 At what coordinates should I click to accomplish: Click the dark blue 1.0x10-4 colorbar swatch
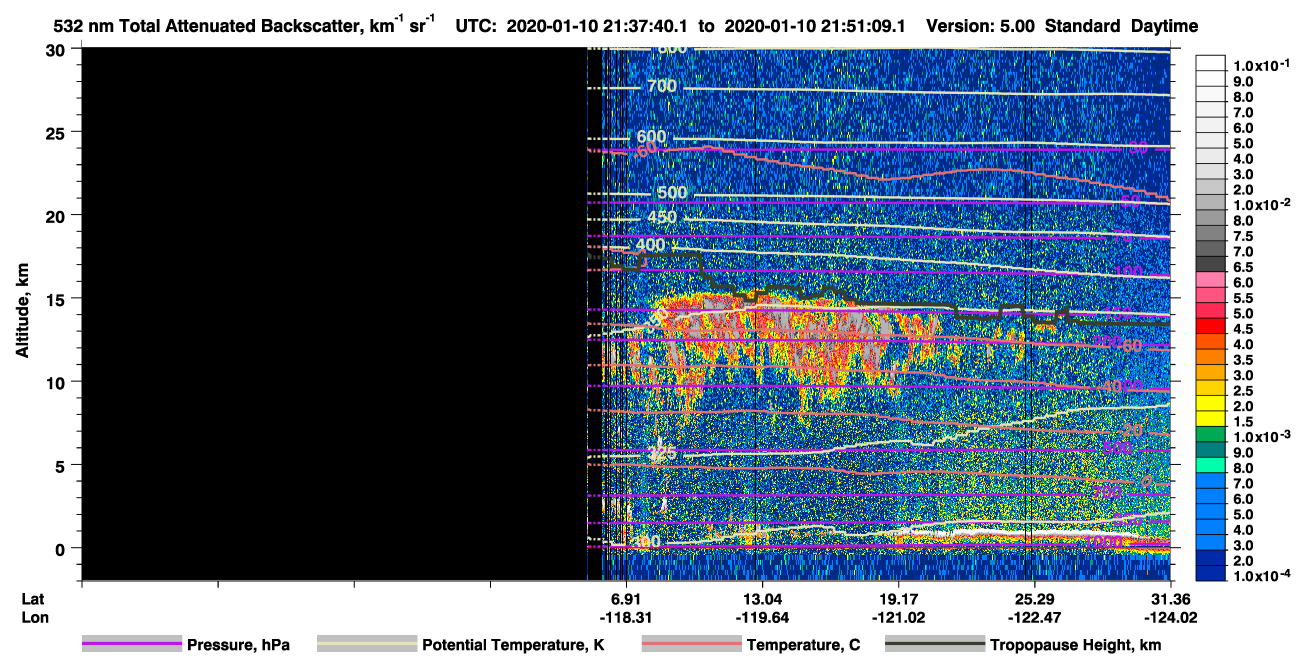pyautogui.click(x=1211, y=575)
